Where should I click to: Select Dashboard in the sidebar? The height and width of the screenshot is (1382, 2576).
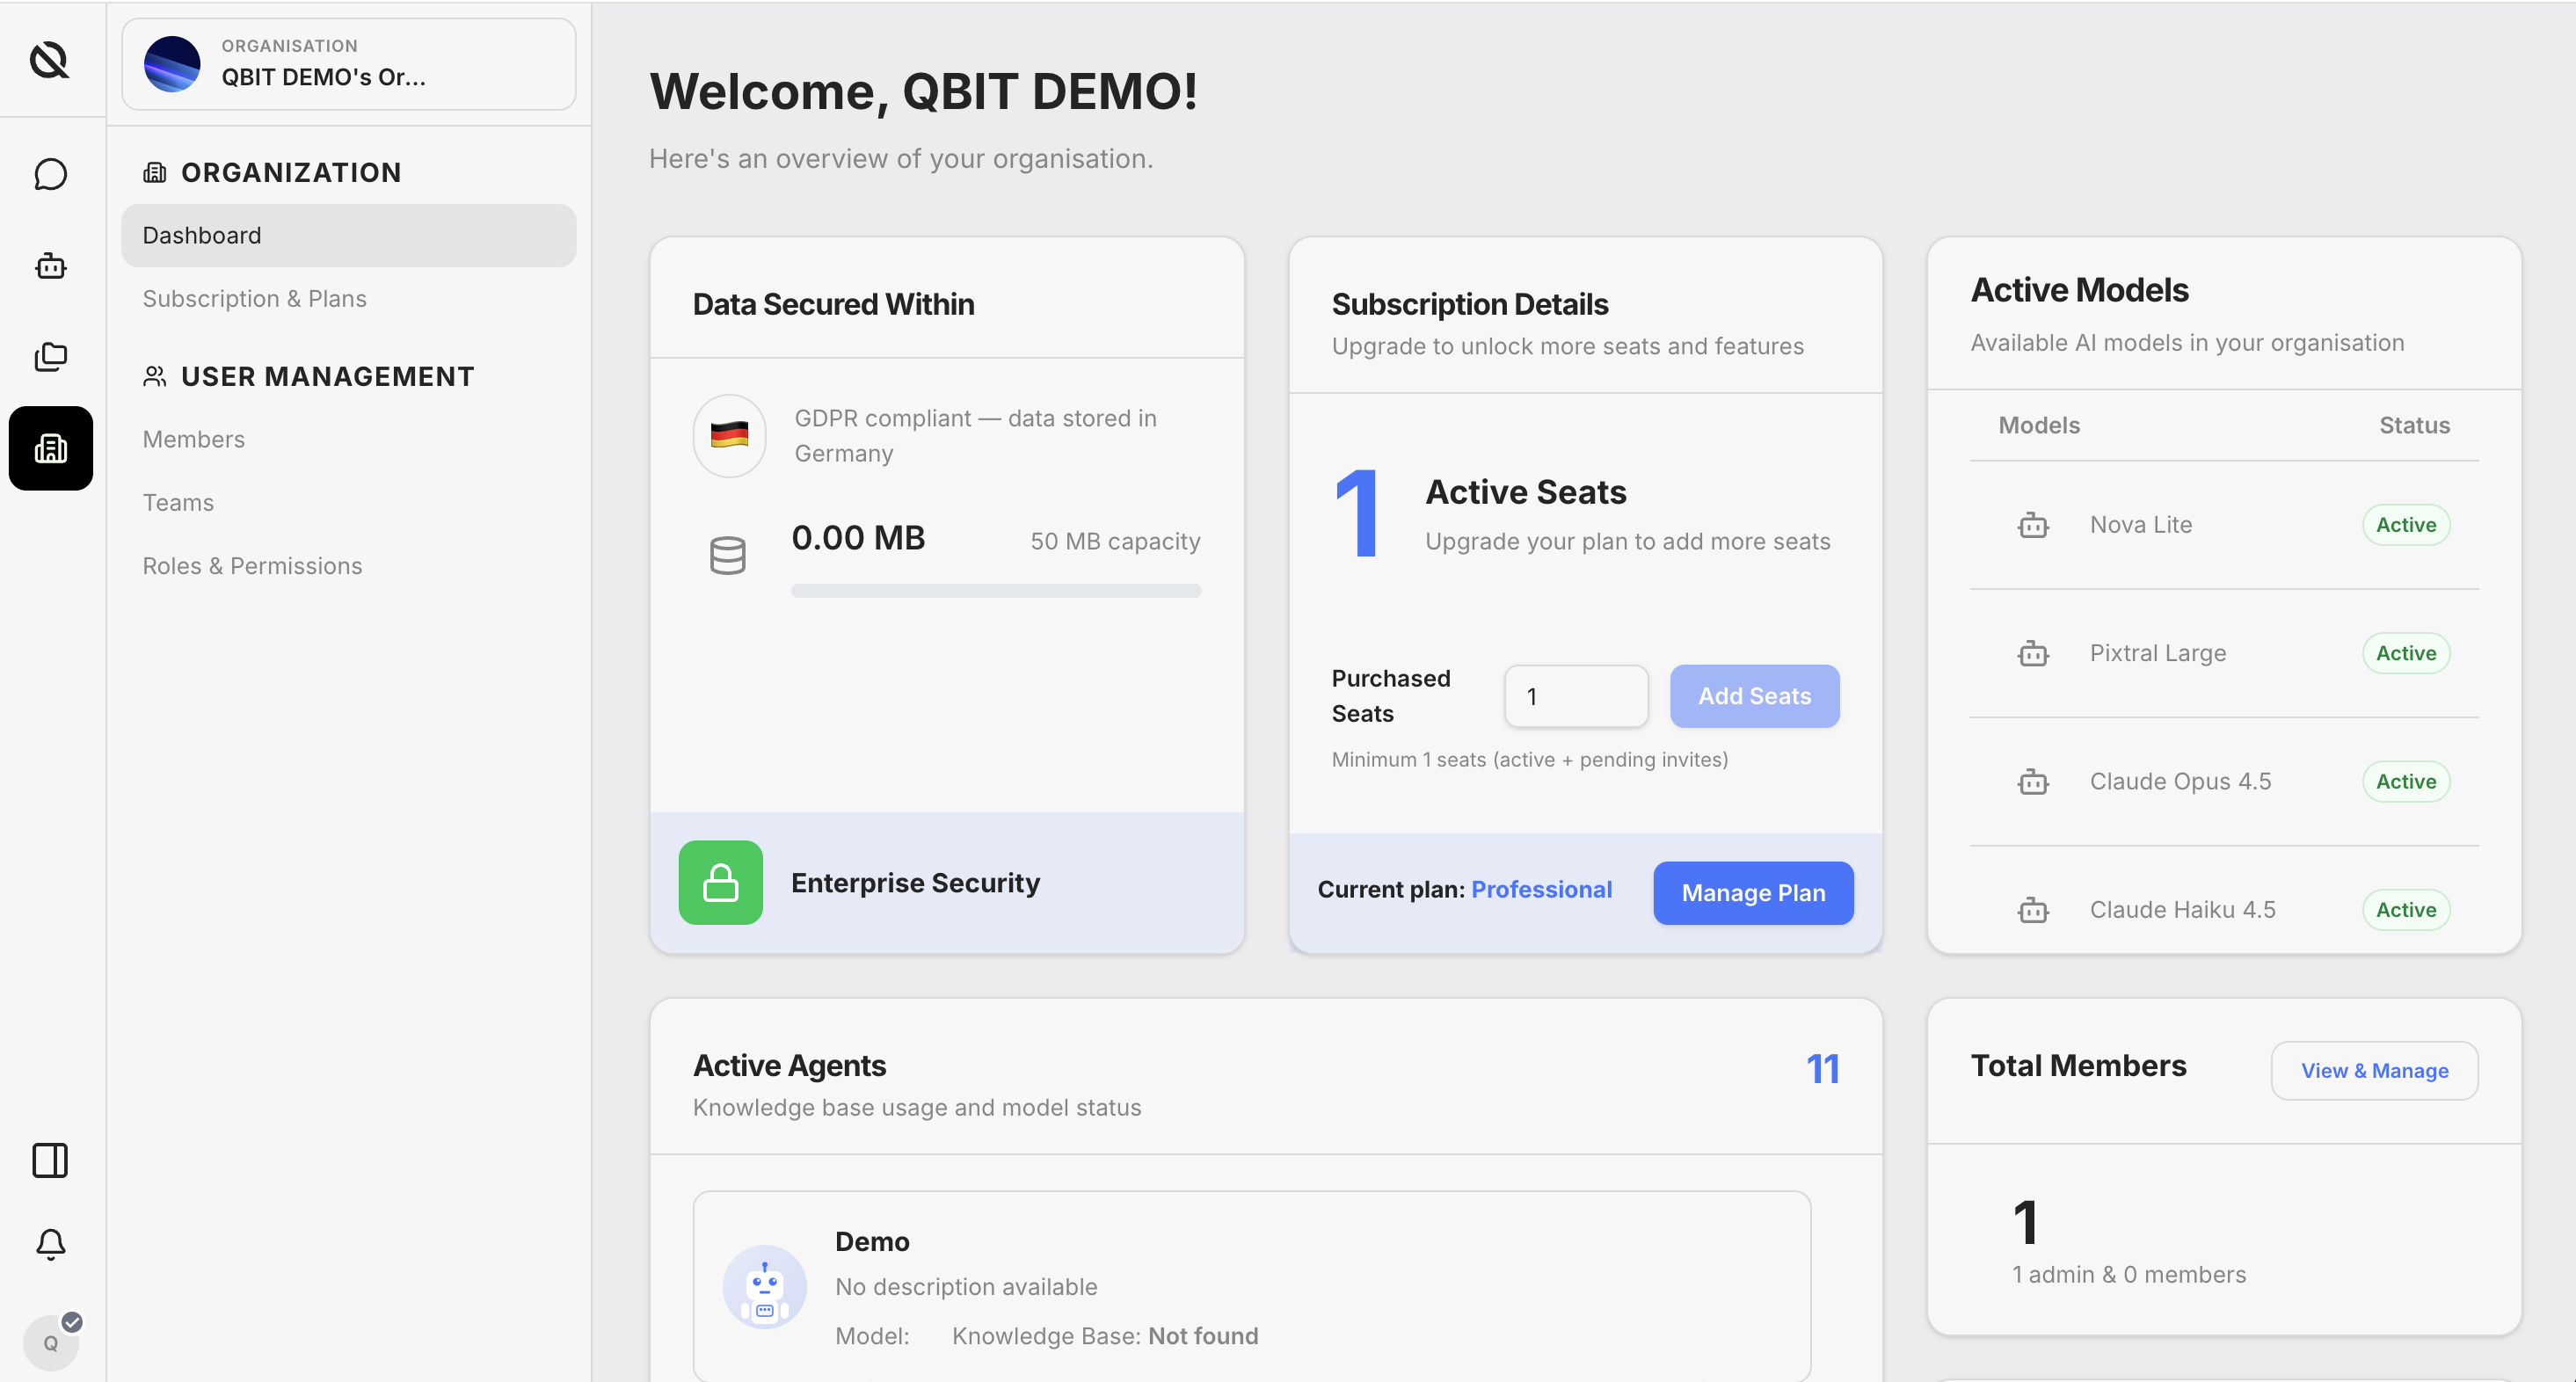[x=348, y=235]
